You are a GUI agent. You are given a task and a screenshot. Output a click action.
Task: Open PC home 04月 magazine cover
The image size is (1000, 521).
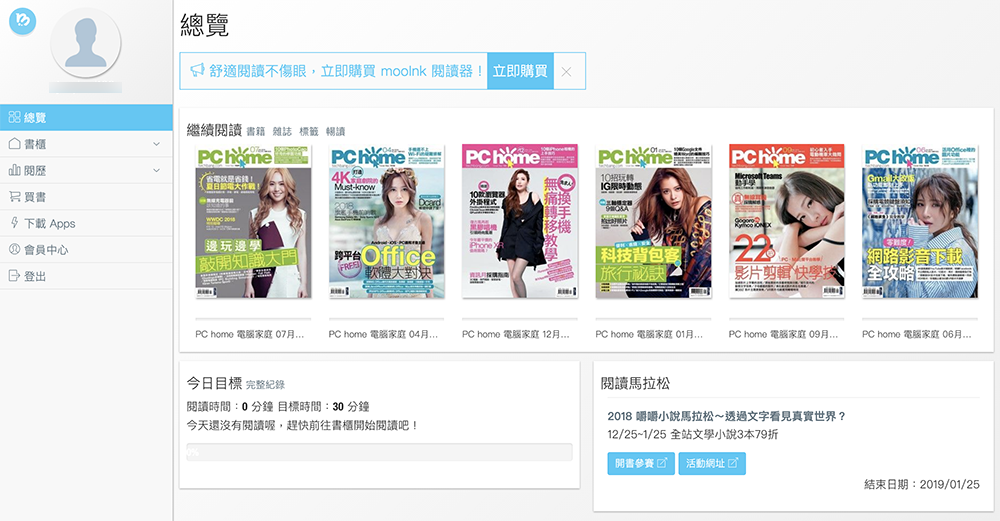click(386, 221)
